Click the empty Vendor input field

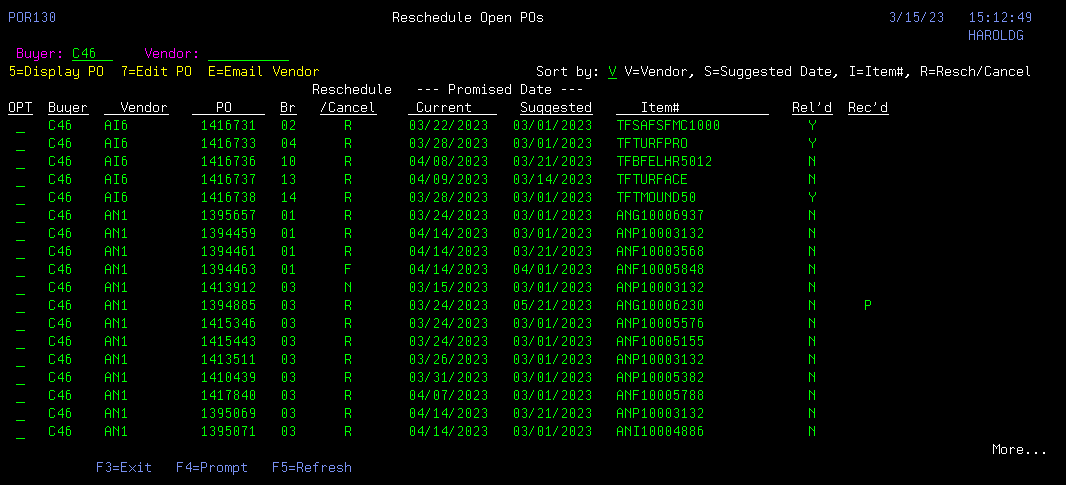(248, 54)
